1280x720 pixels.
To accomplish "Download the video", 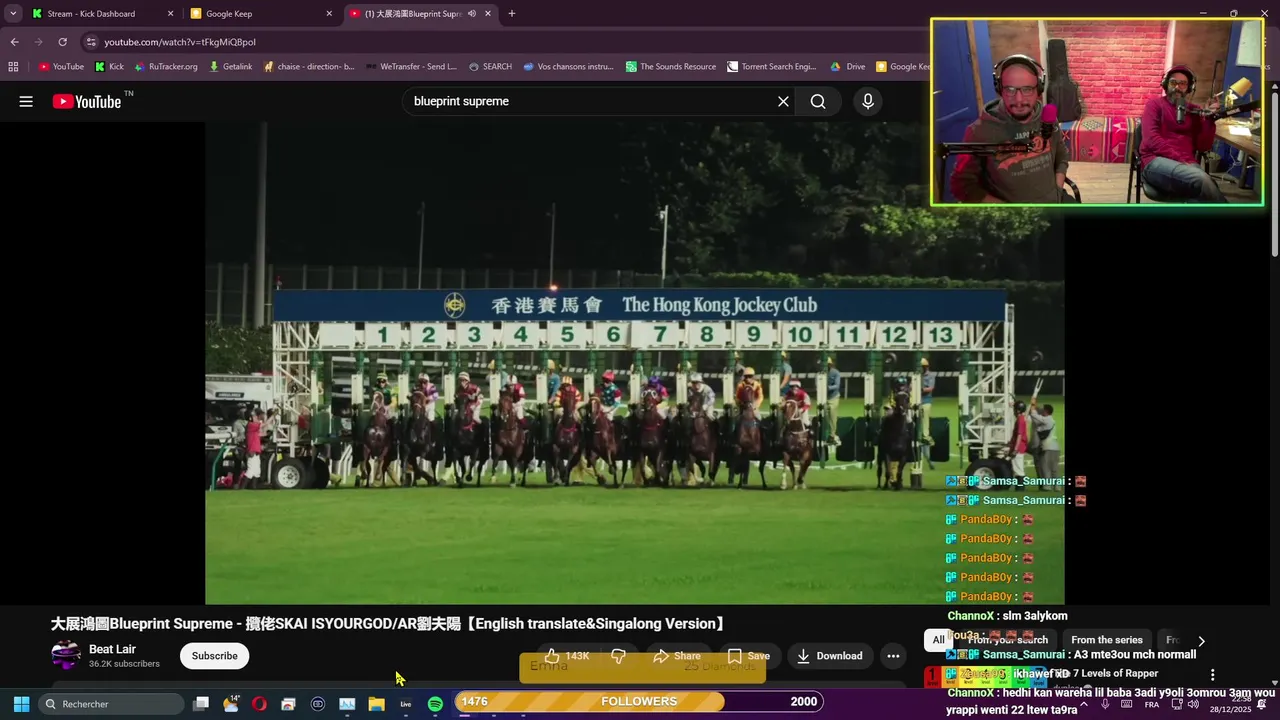I will (829, 656).
